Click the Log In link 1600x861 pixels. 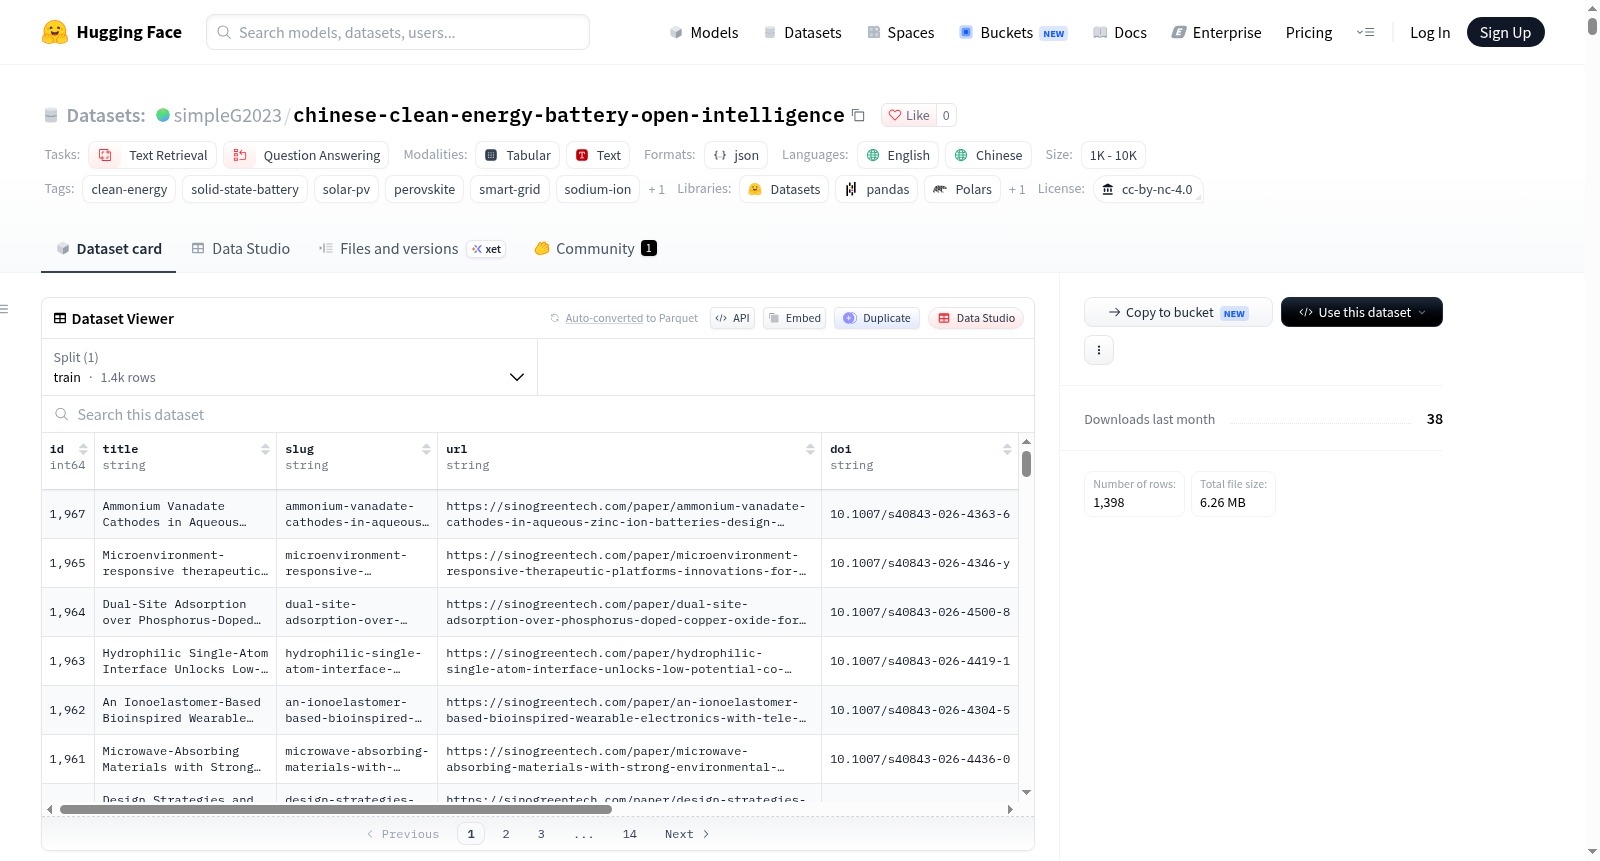pos(1430,32)
